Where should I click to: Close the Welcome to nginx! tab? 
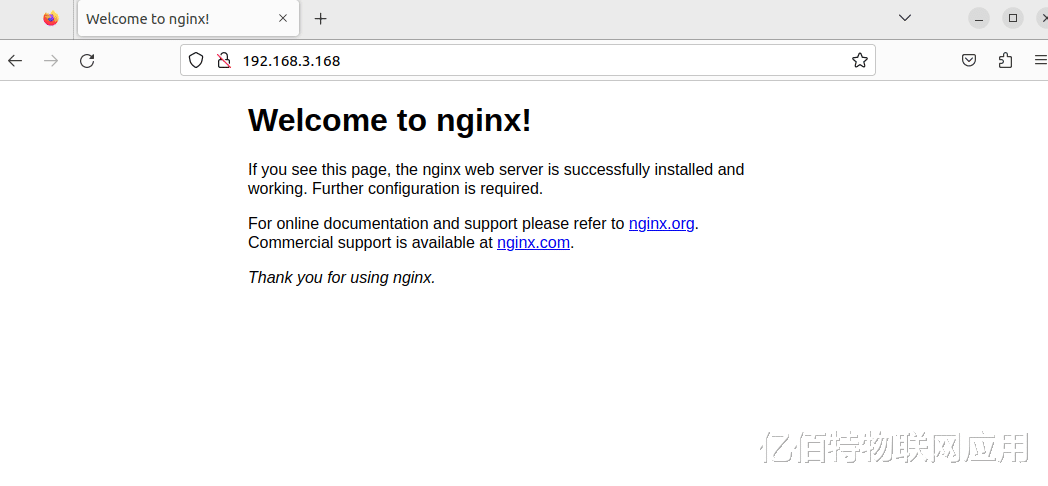click(x=283, y=19)
